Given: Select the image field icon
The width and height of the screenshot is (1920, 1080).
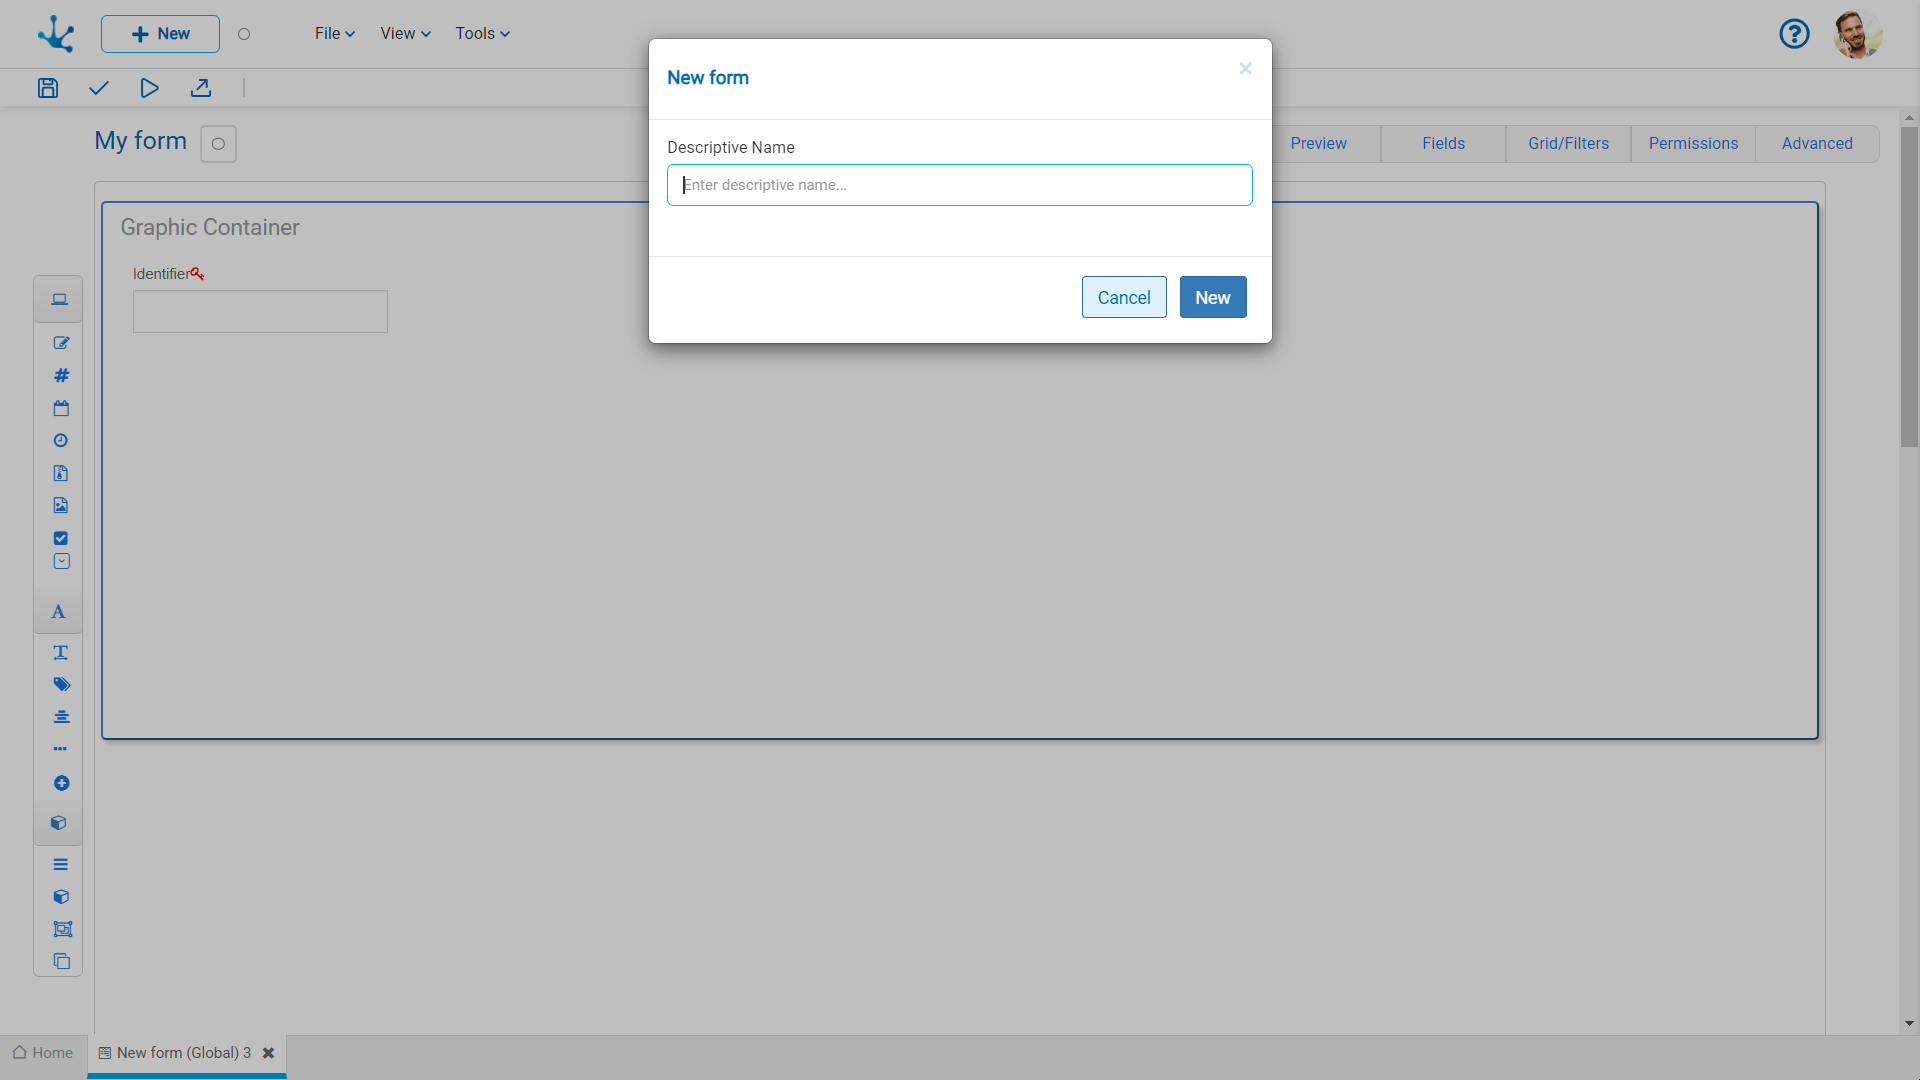Looking at the screenshot, I should click(x=61, y=505).
